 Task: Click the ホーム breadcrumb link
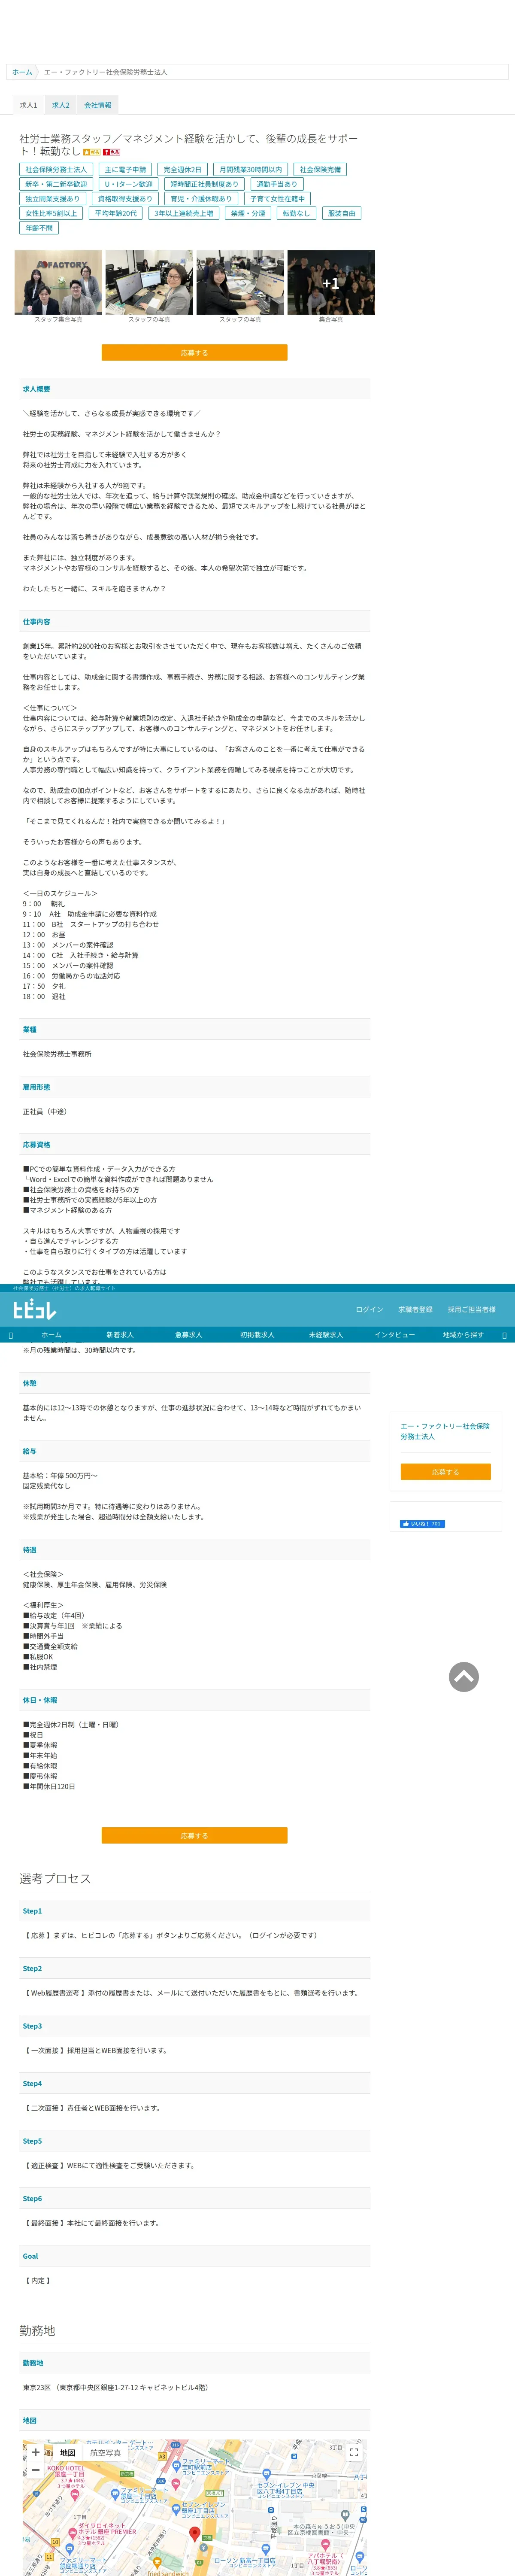click(x=22, y=72)
